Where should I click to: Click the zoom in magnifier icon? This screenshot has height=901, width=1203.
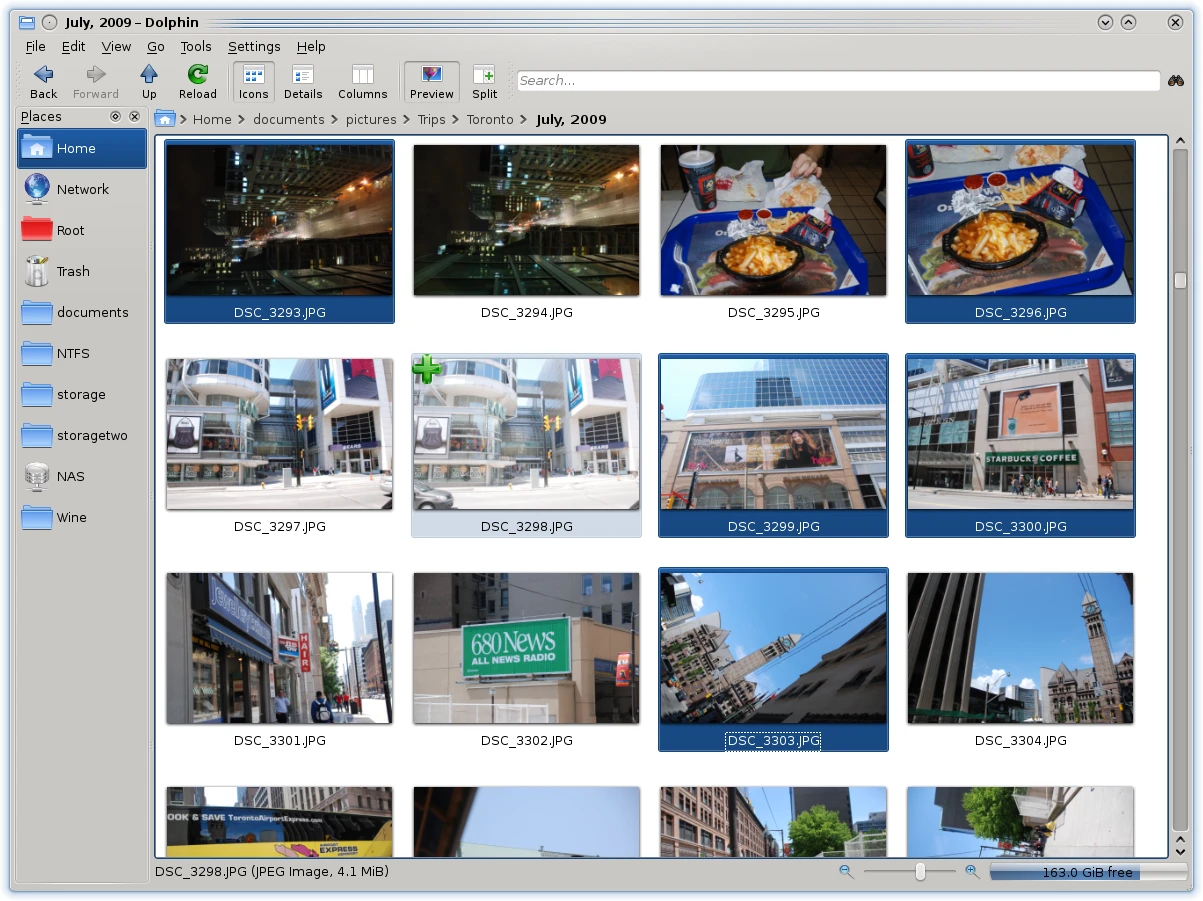[972, 872]
